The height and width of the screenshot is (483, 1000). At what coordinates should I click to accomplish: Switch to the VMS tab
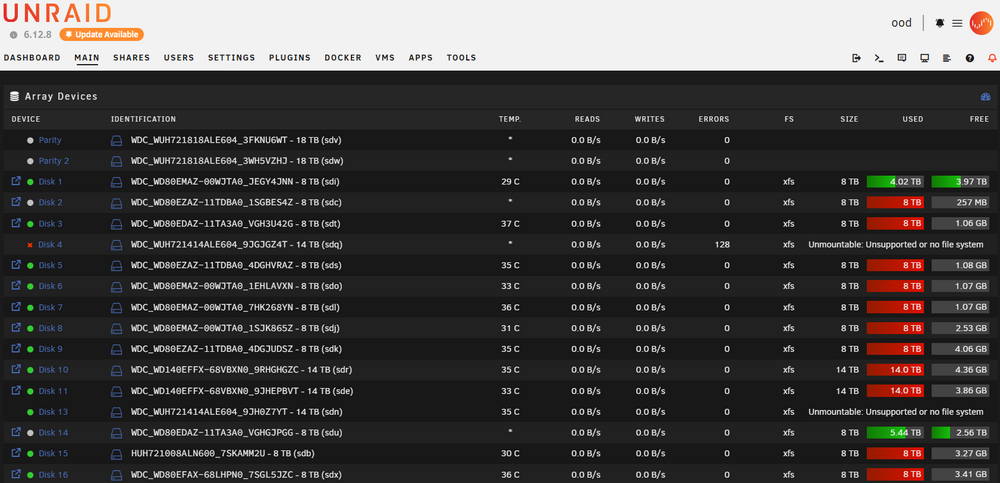(x=385, y=57)
